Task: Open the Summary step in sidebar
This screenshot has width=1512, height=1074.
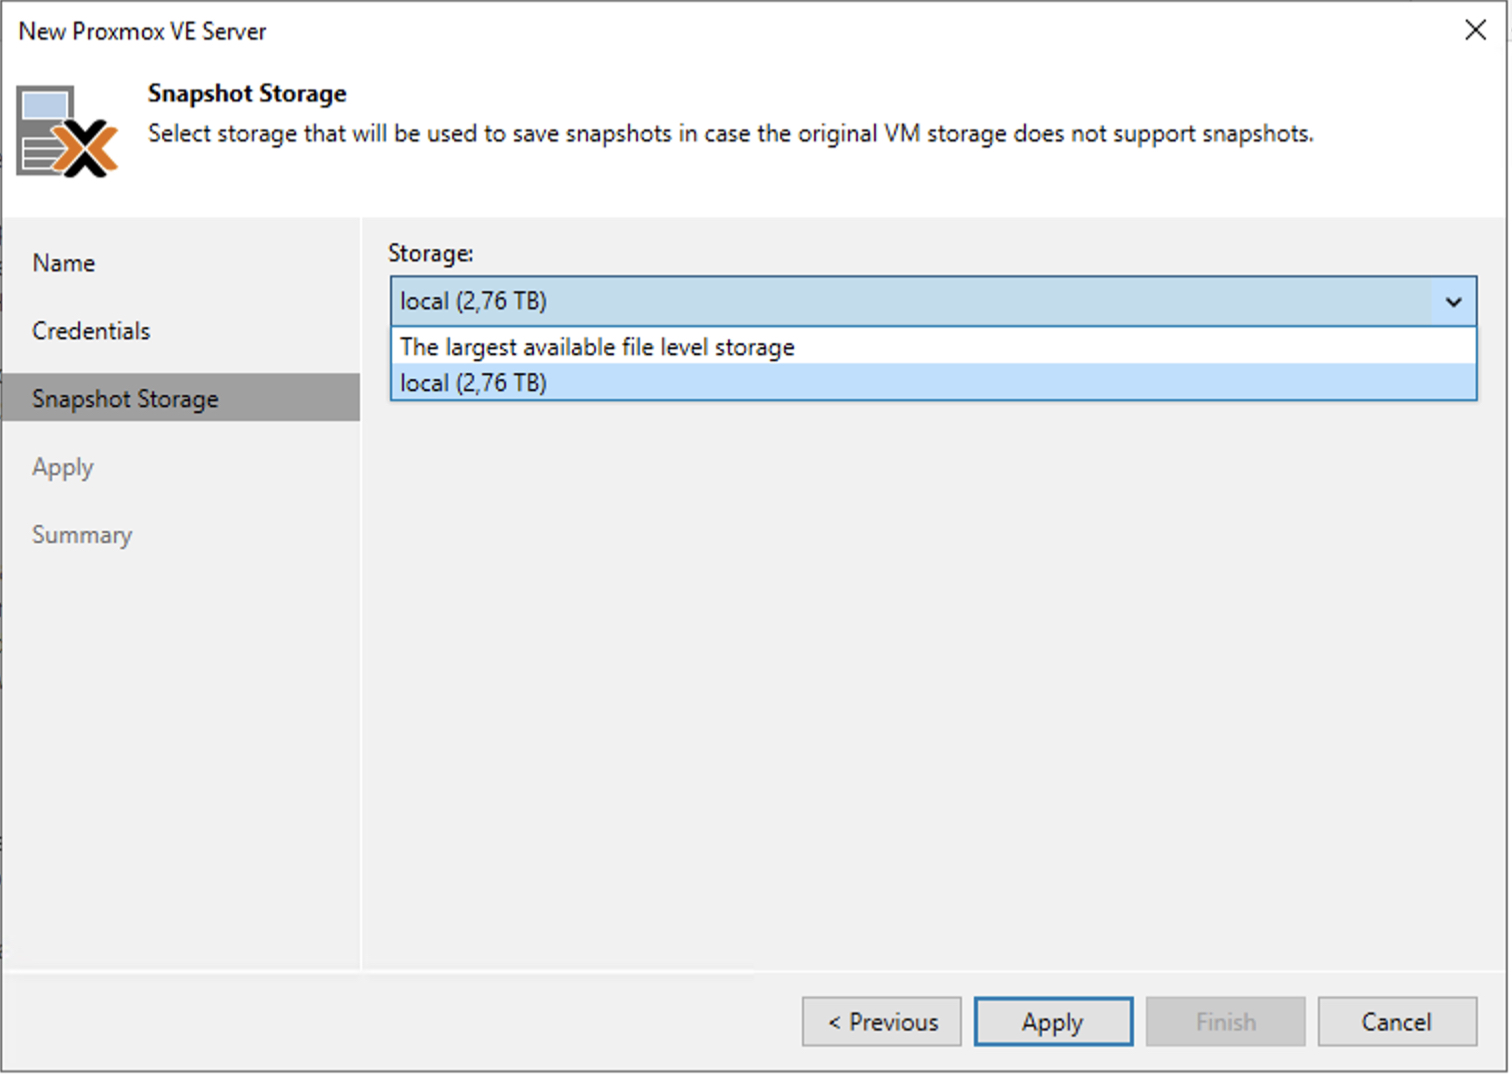Action: (x=82, y=535)
